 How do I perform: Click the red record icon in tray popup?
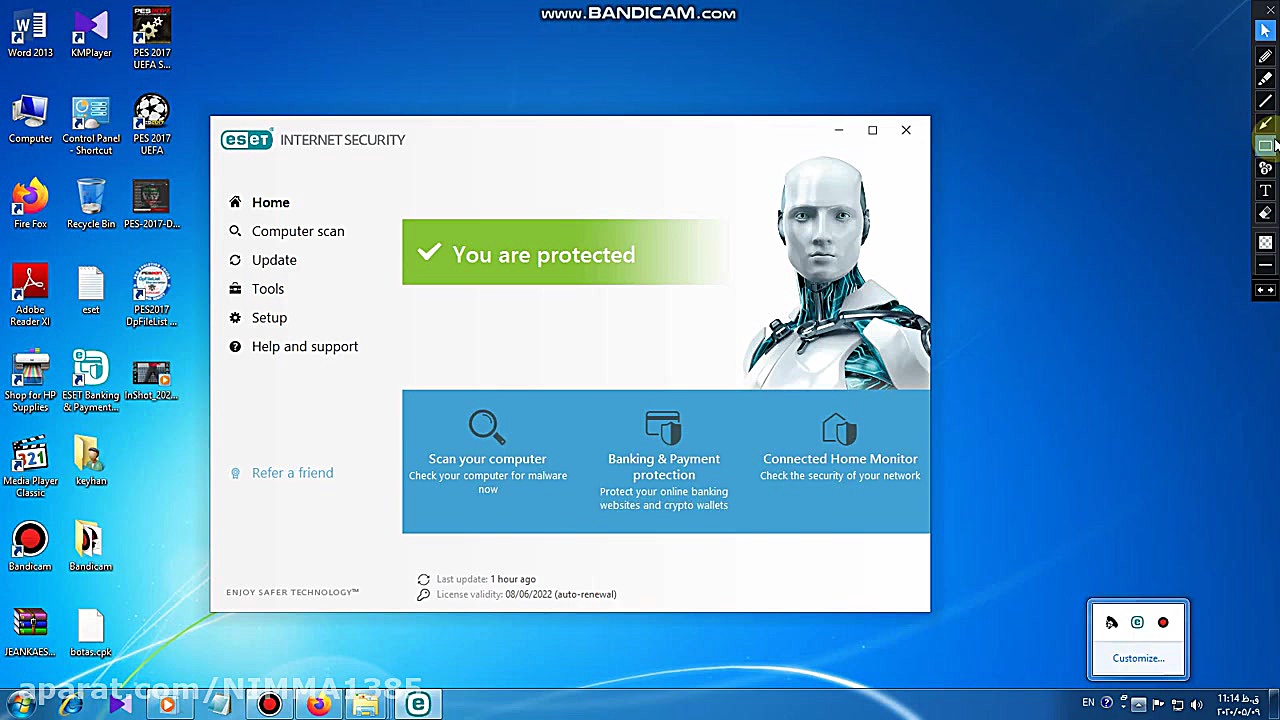(x=1163, y=623)
